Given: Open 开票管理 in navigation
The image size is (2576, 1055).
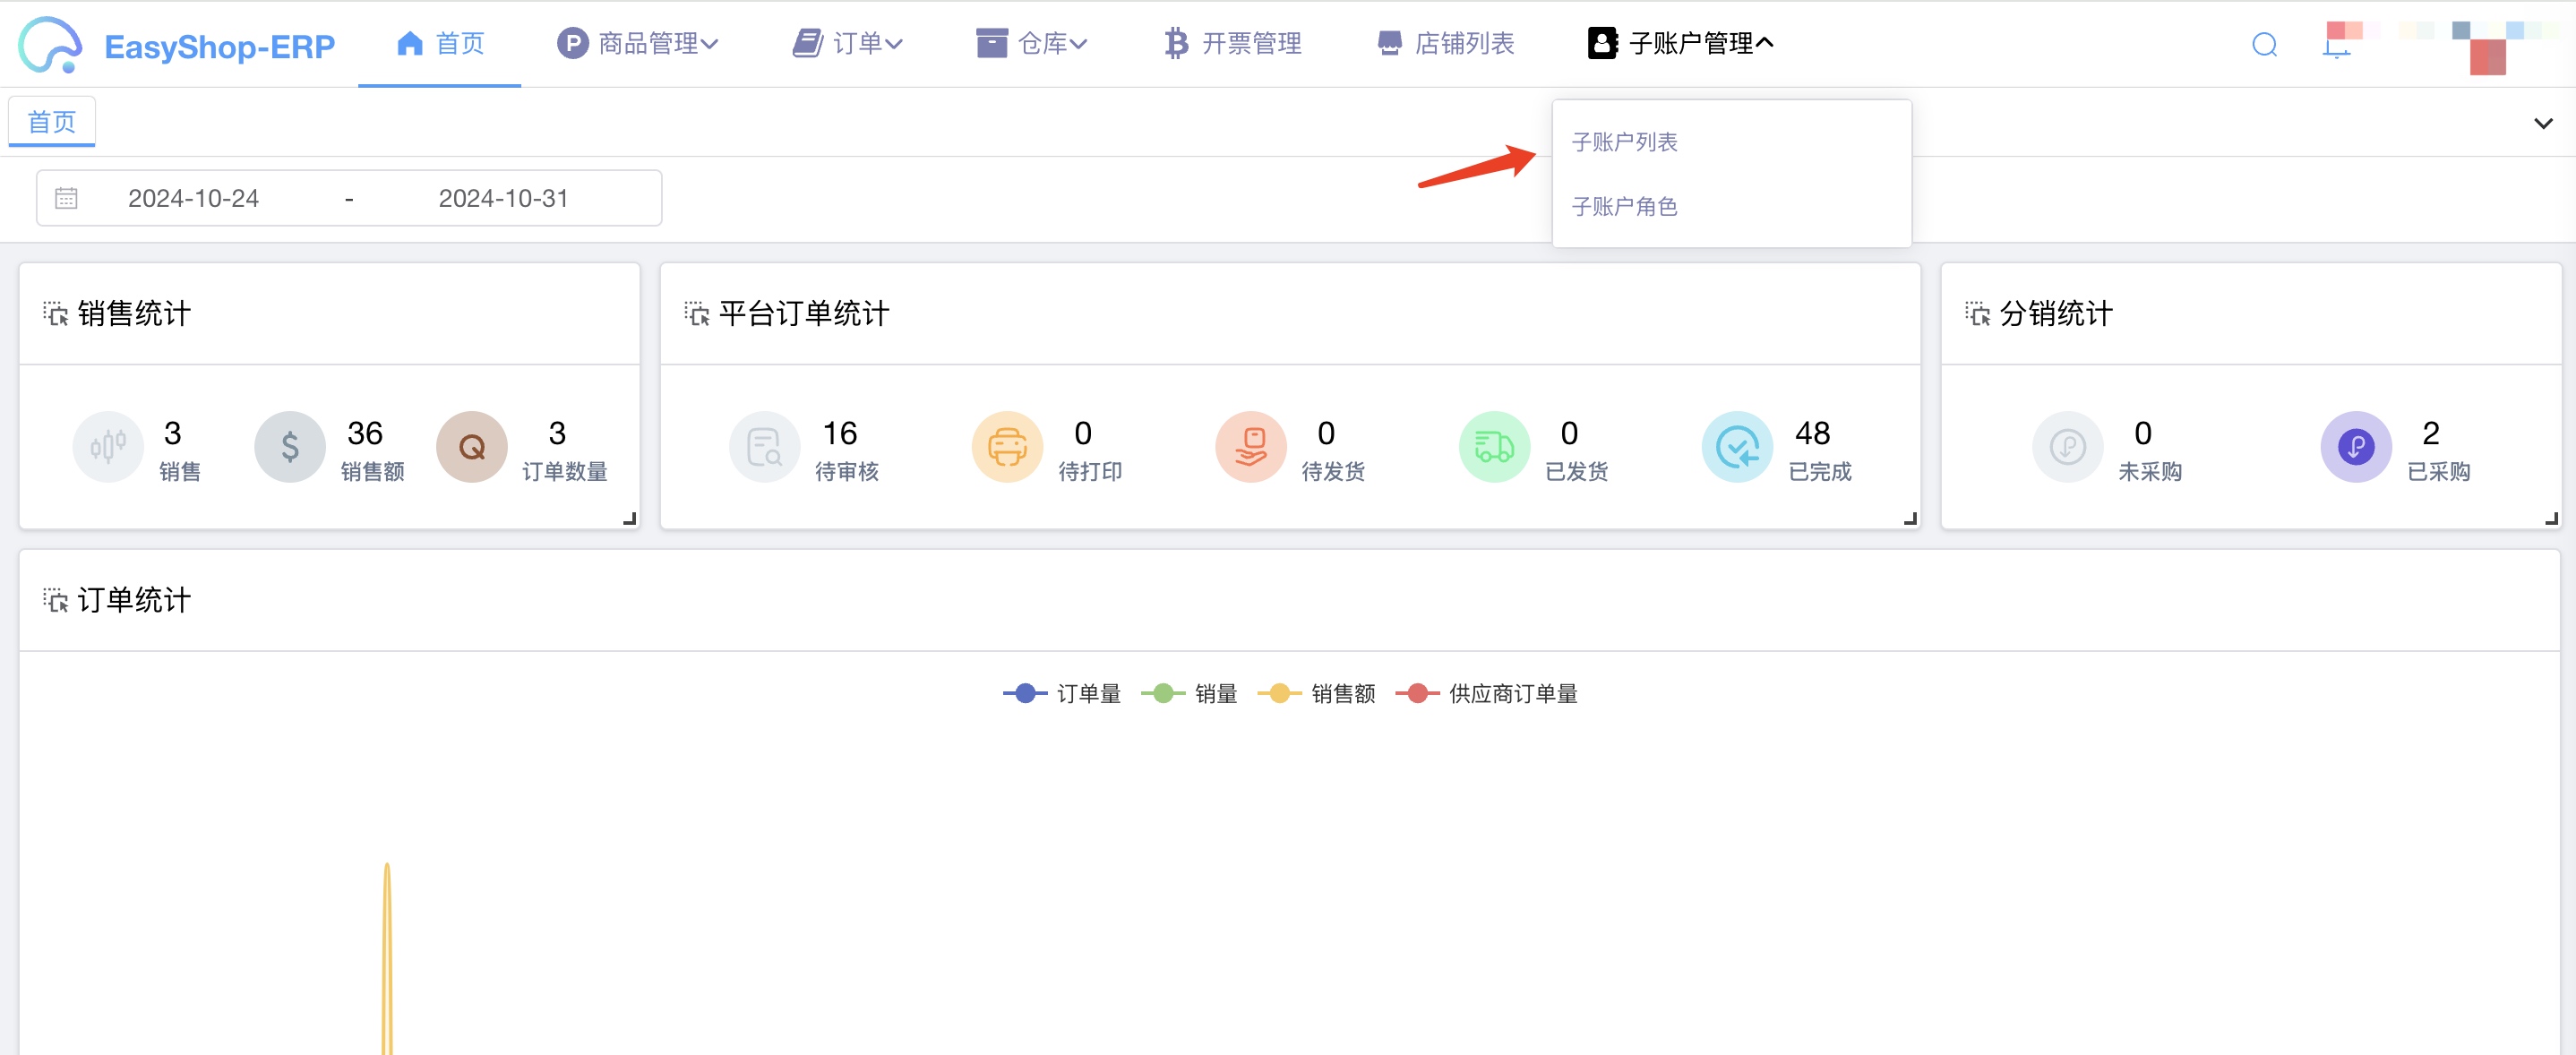Looking at the screenshot, I should (x=1232, y=44).
